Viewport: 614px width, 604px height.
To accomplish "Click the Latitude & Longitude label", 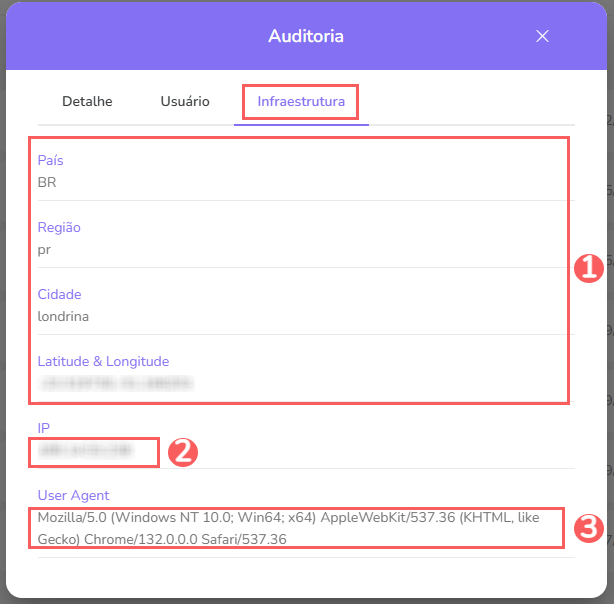I will 103,362.
